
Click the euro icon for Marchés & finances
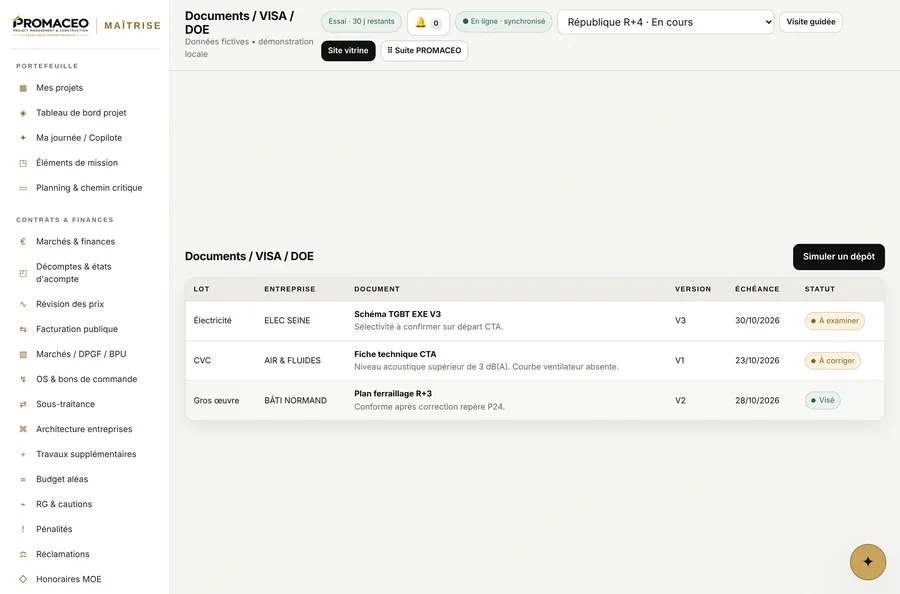click(x=23, y=242)
